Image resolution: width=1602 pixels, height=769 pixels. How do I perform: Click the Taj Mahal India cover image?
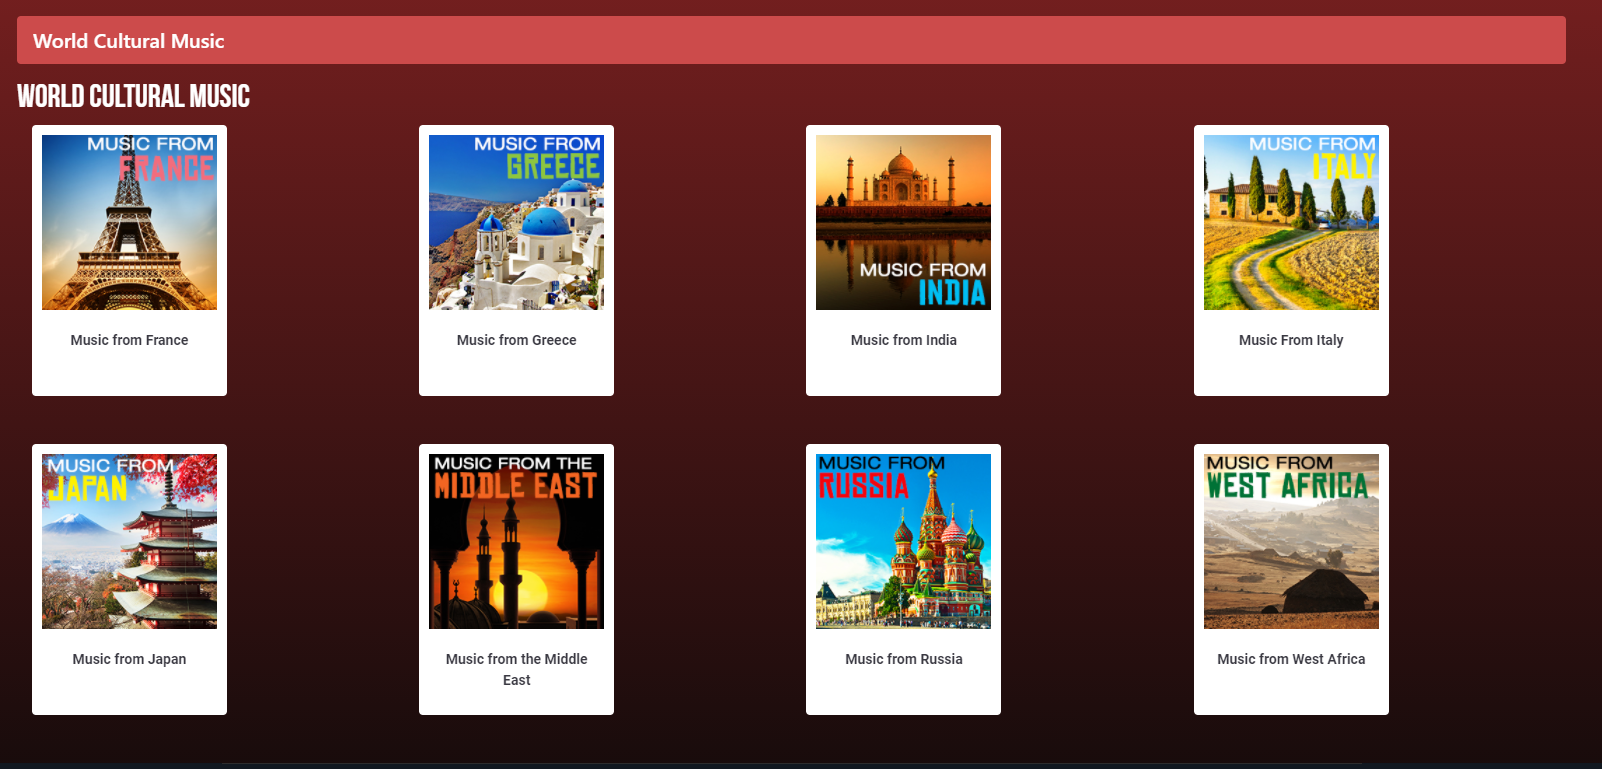tap(903, 222)
